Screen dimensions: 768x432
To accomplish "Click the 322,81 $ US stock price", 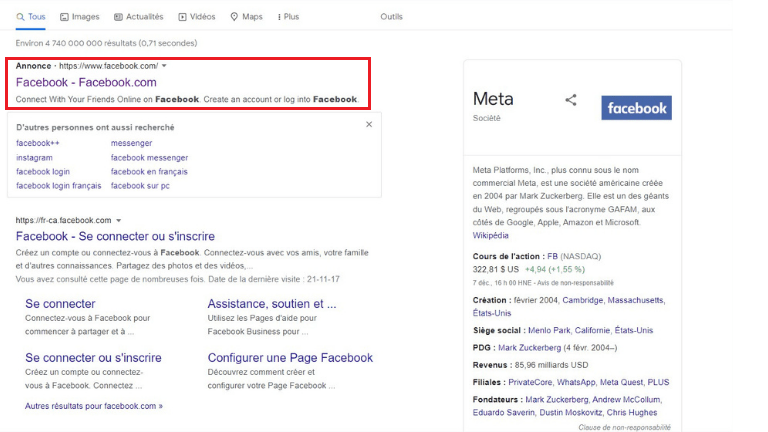I will tap(495, 269).
